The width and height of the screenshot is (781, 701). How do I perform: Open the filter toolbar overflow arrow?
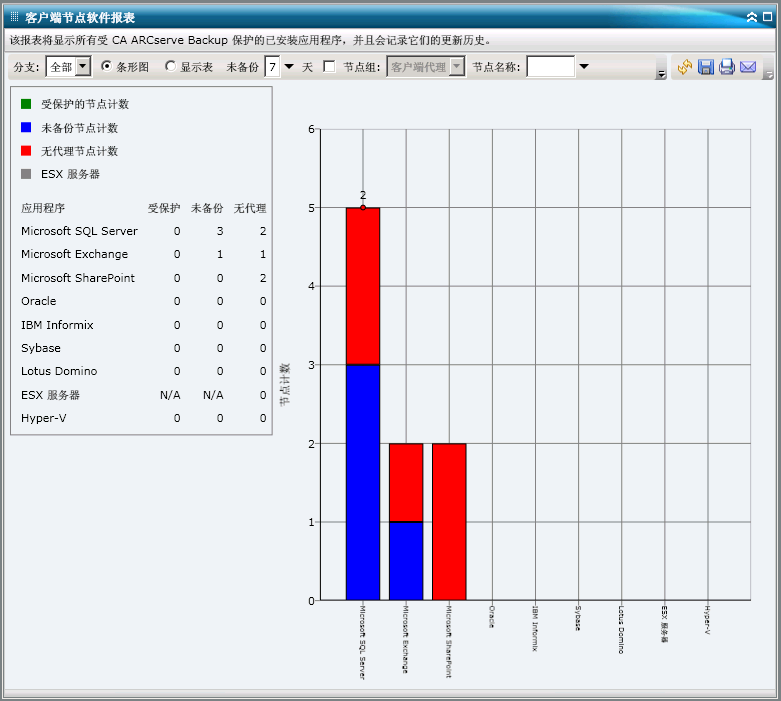[x=661, y=74]
